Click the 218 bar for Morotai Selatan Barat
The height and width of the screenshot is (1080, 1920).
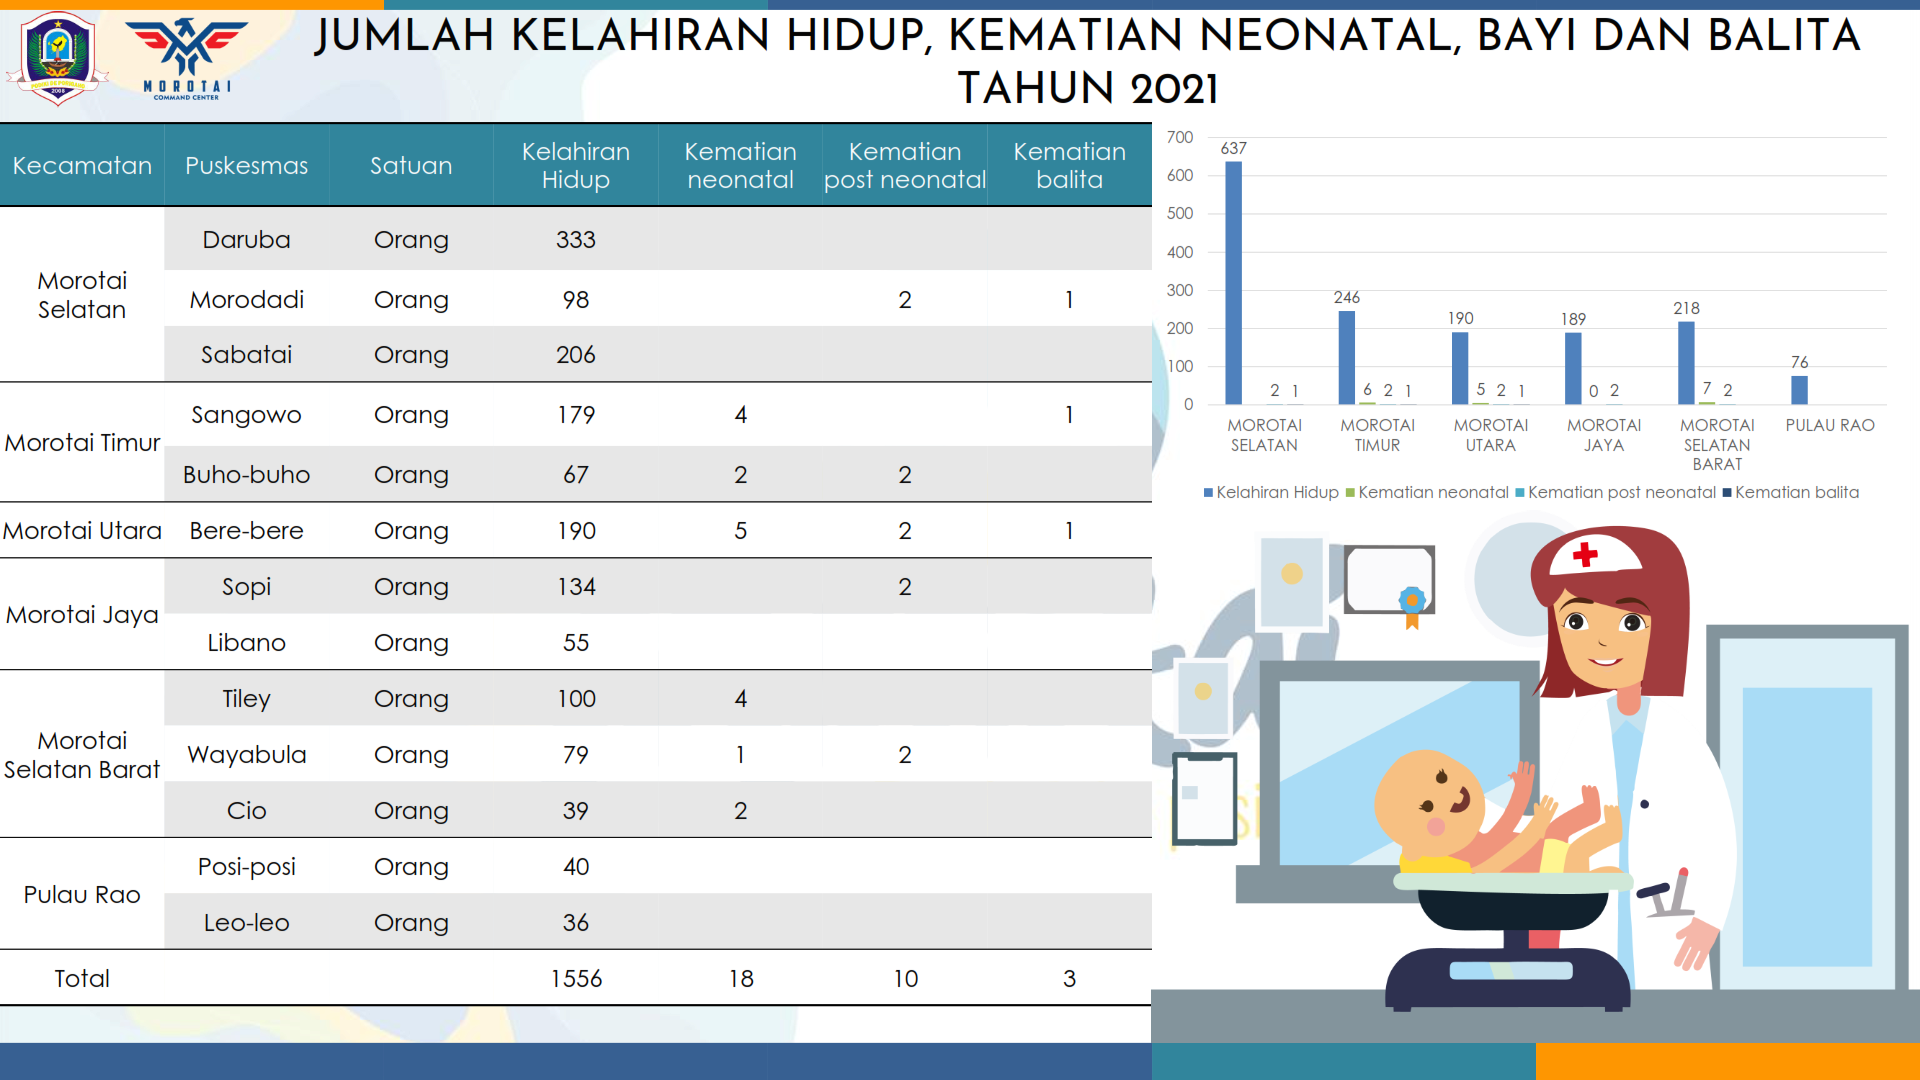[x=1686, y=363]
